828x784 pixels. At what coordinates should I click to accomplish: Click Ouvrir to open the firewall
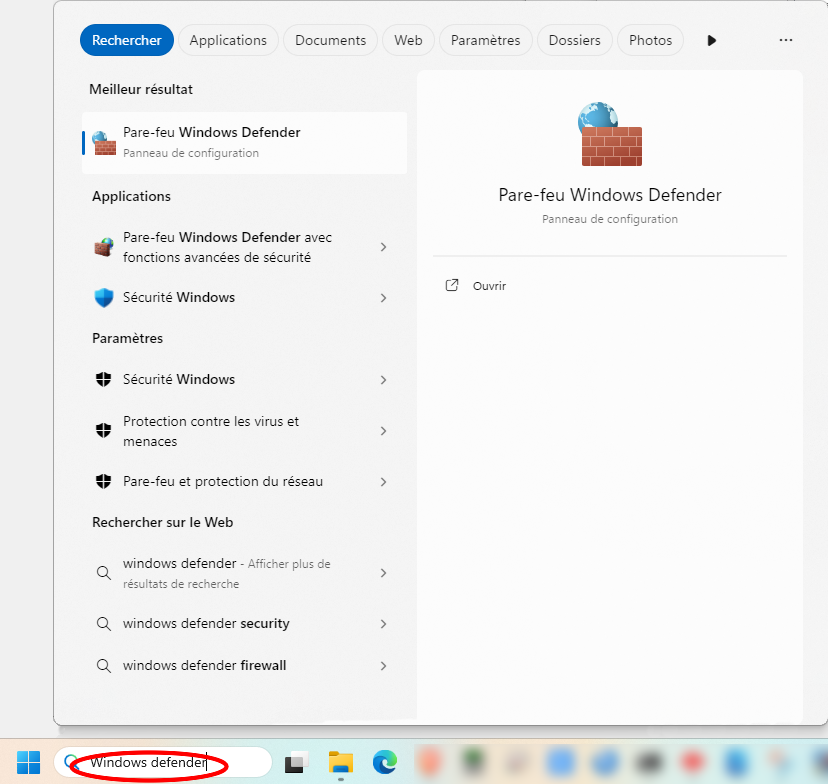pos(489,286)
